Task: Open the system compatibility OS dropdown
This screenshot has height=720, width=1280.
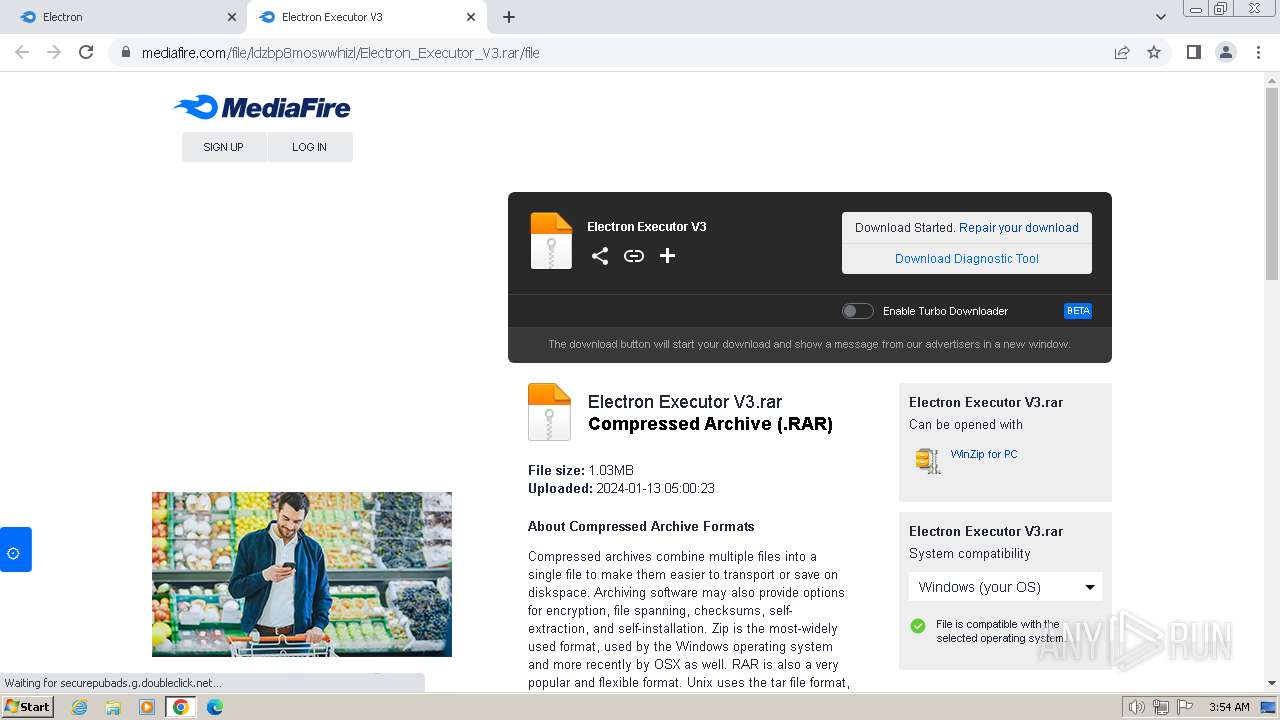Action: tap(1005, 587)
